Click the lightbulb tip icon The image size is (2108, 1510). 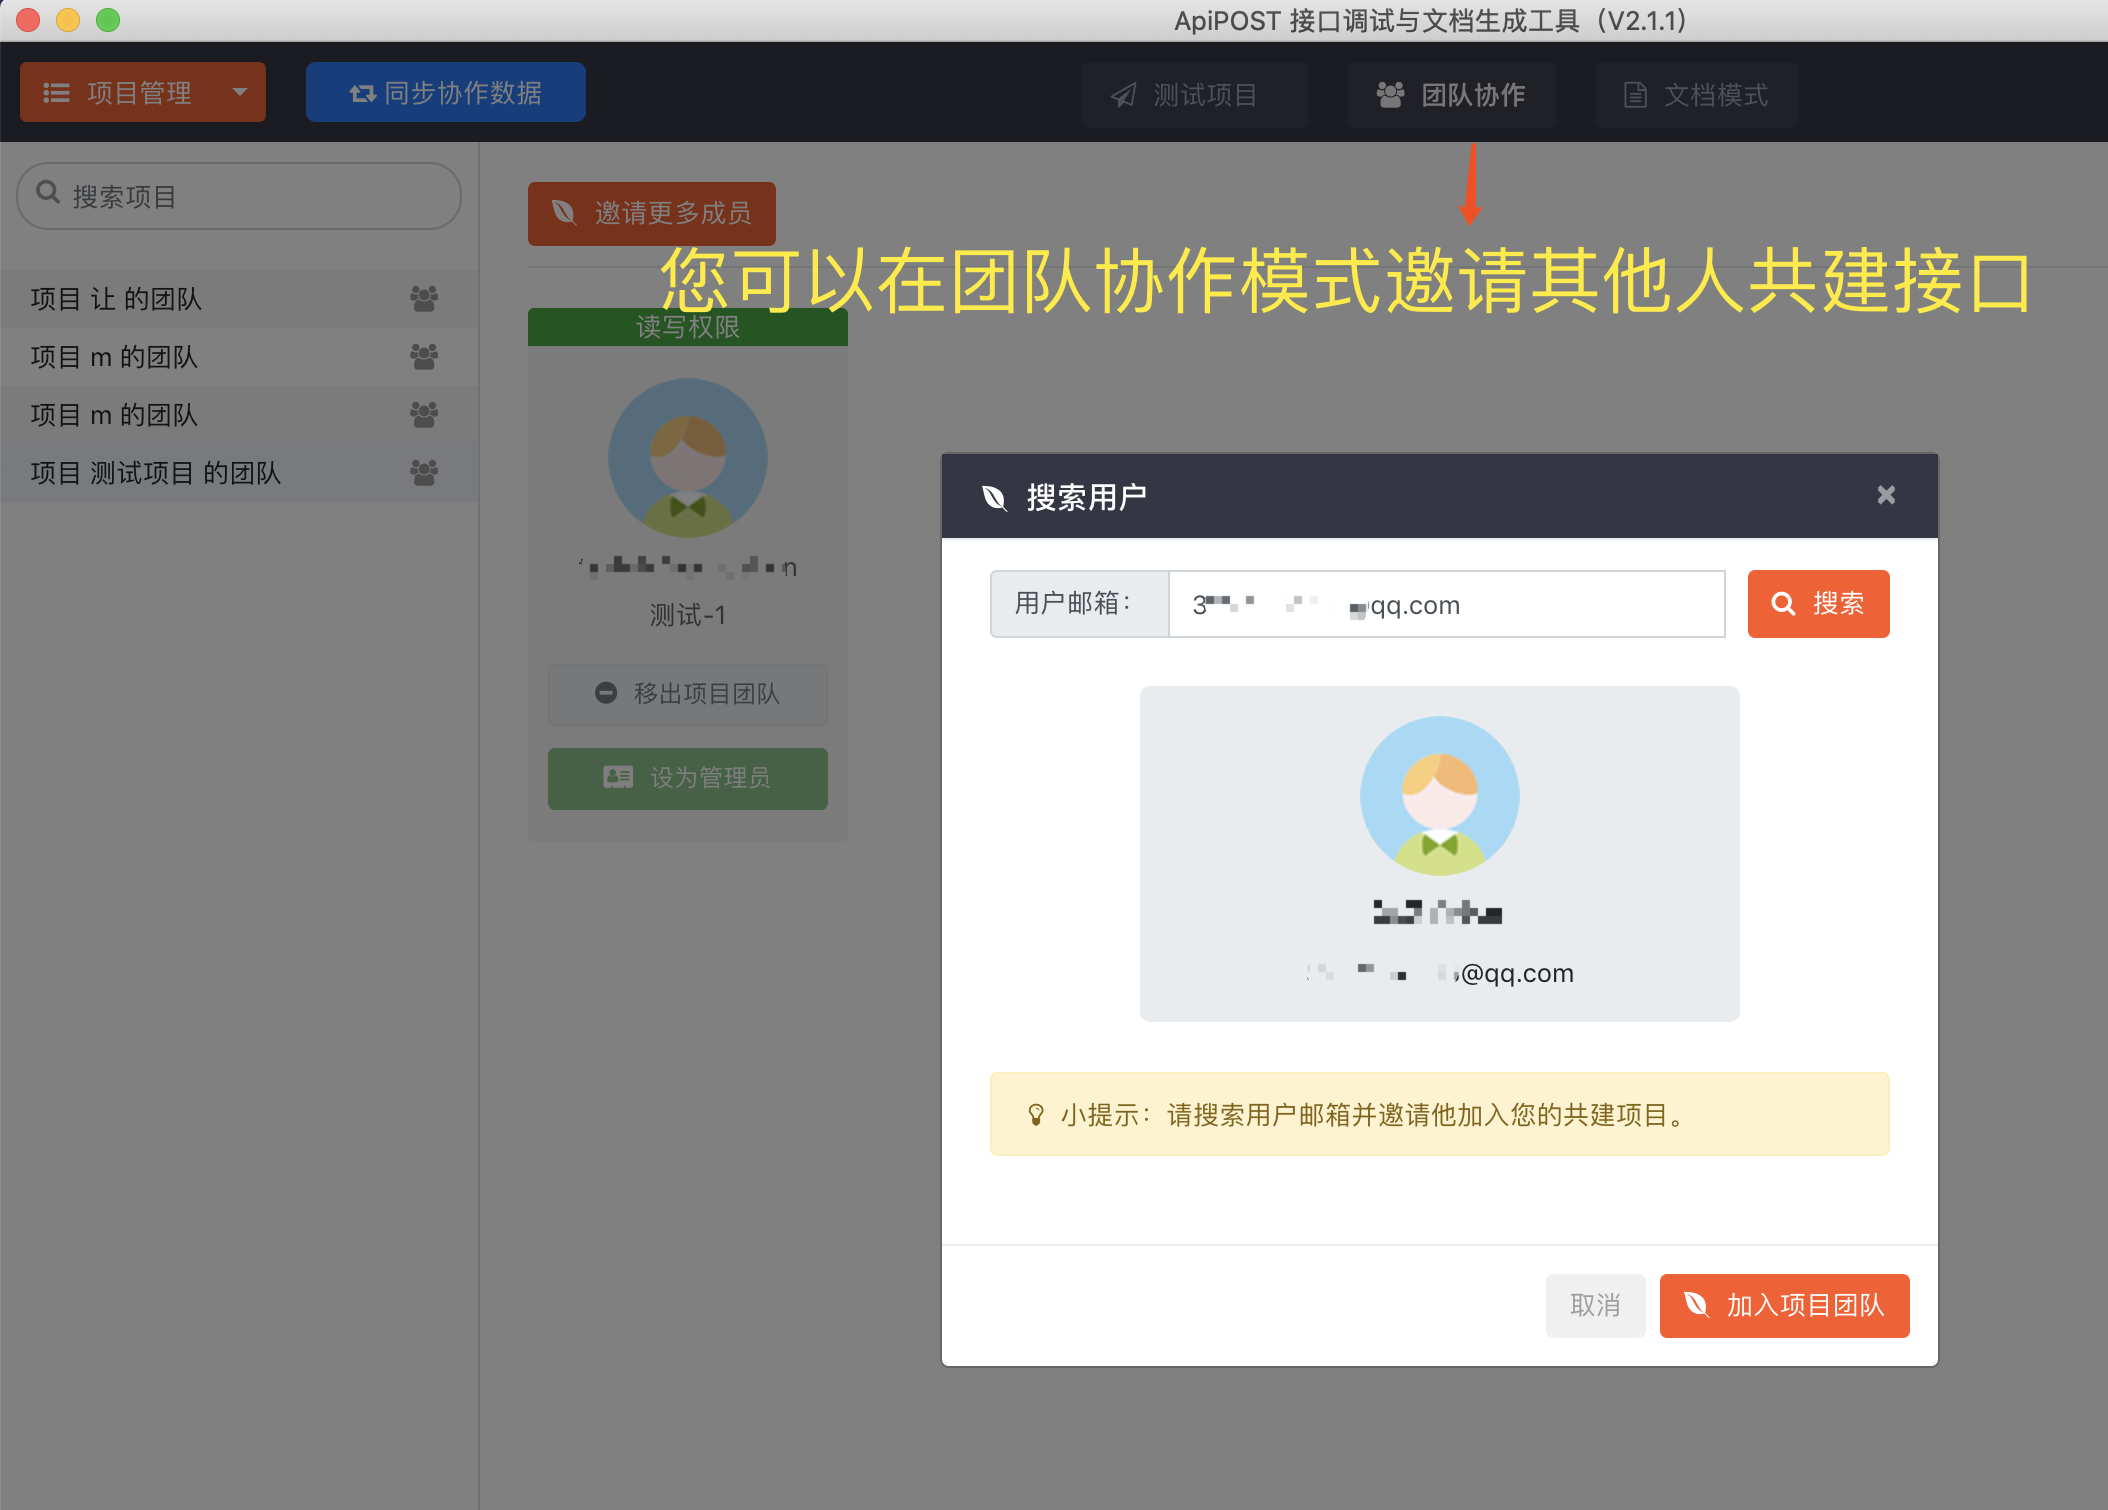(x=1036, y=1114)
